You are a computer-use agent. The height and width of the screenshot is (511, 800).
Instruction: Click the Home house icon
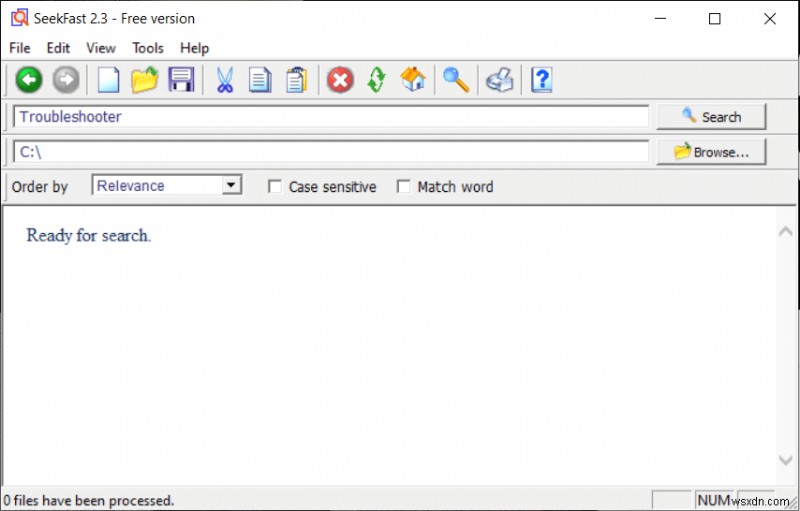click(413, 80)
